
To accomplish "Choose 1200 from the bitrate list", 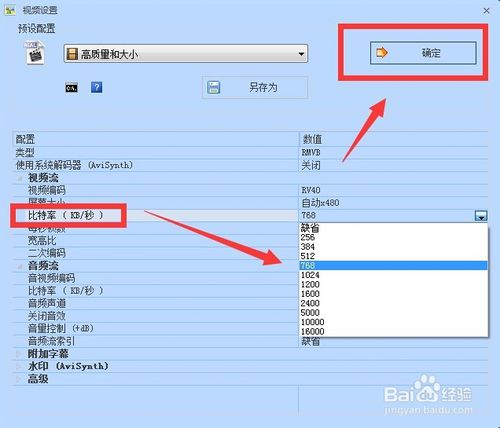I will [393, 284].
